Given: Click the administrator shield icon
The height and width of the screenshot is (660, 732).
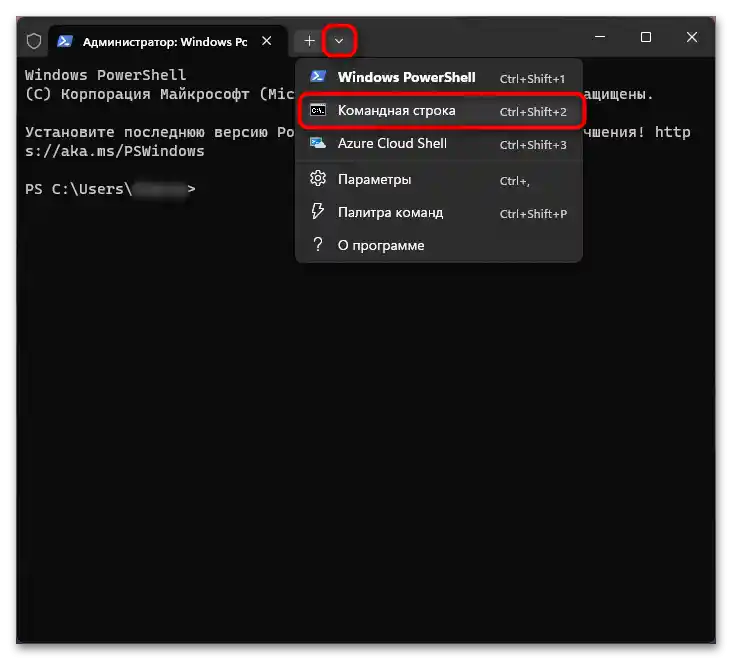Looking at the screenshot, I should (34, 41).
